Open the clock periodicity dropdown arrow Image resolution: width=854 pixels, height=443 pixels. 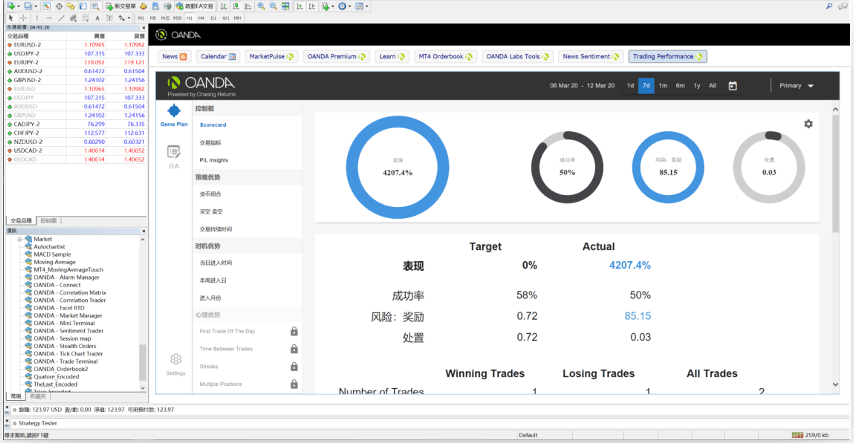tap(350, 6)
